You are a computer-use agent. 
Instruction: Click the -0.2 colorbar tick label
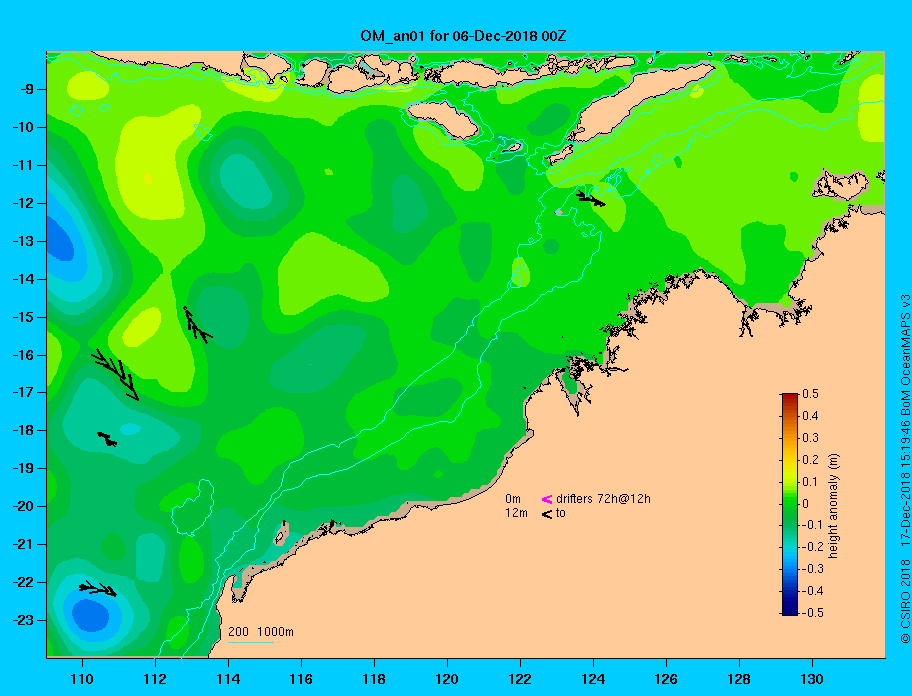pyautogui.click(x=812, y=547)
